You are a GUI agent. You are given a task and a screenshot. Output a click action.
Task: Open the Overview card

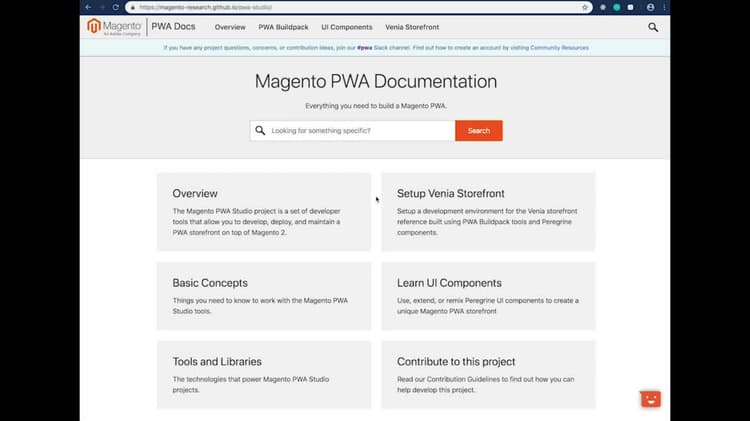[x=264, y=212]
